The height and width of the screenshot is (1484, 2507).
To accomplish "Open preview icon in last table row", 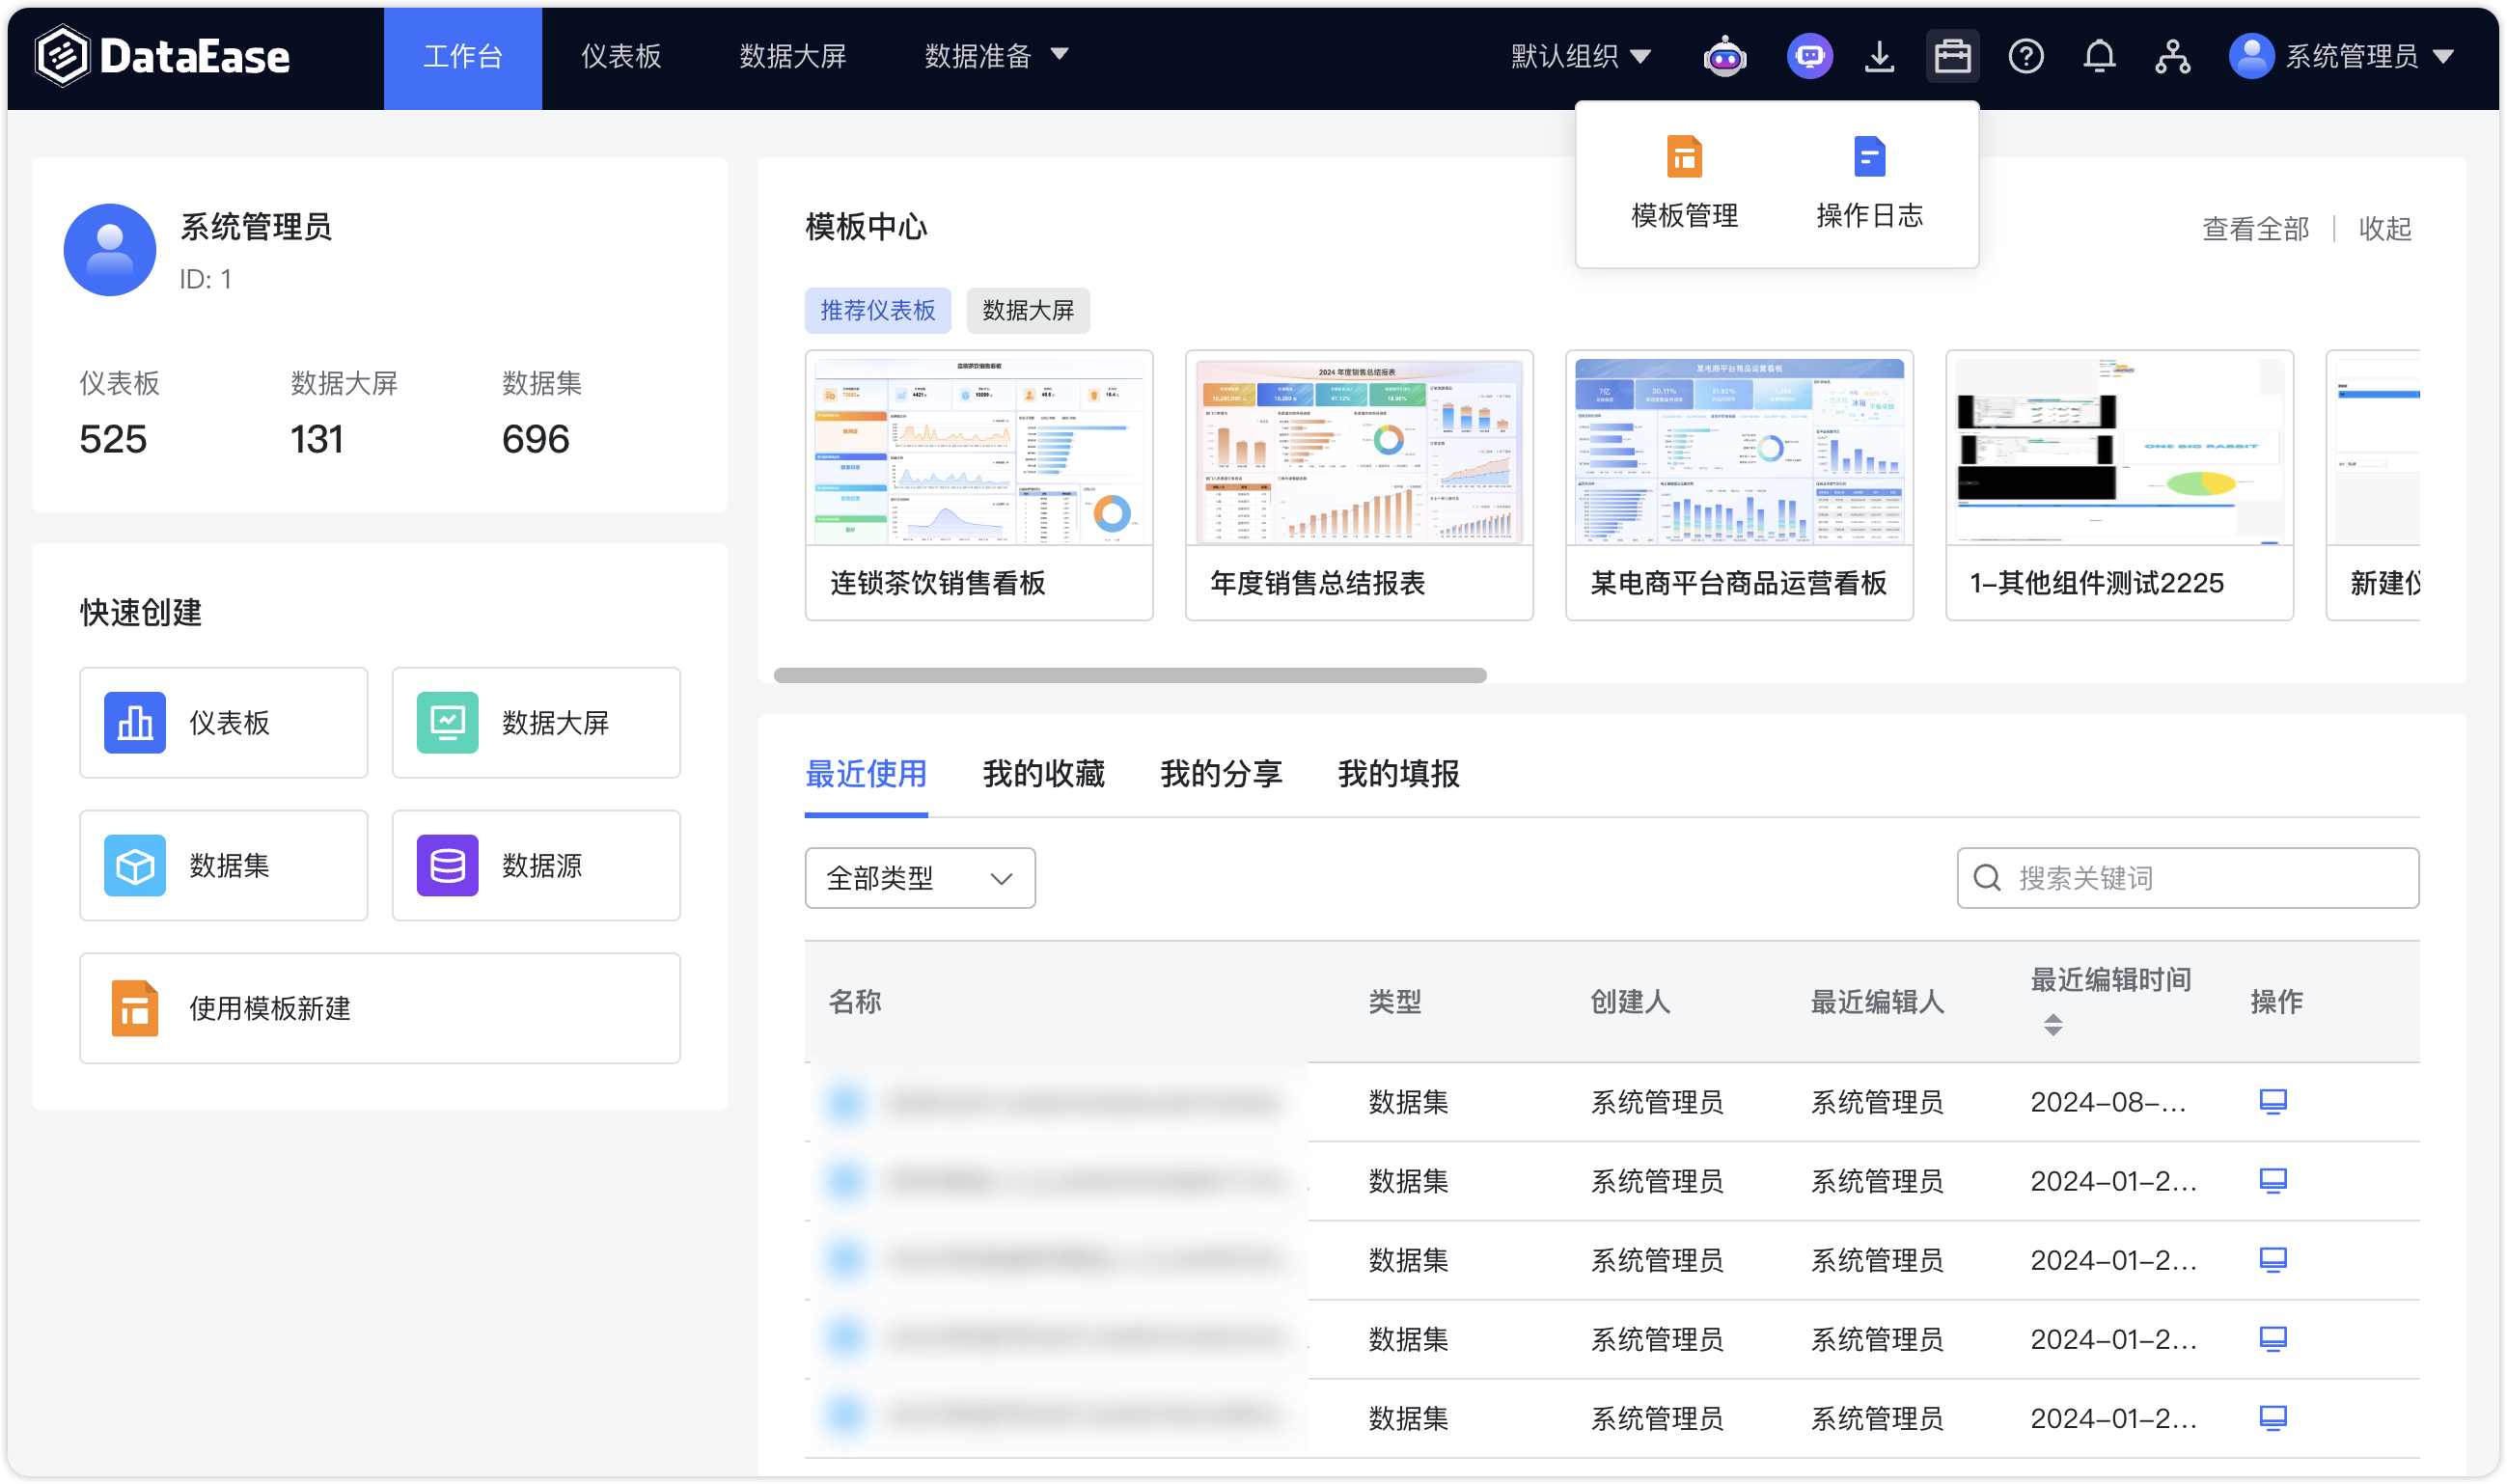I will 2272,1417.
